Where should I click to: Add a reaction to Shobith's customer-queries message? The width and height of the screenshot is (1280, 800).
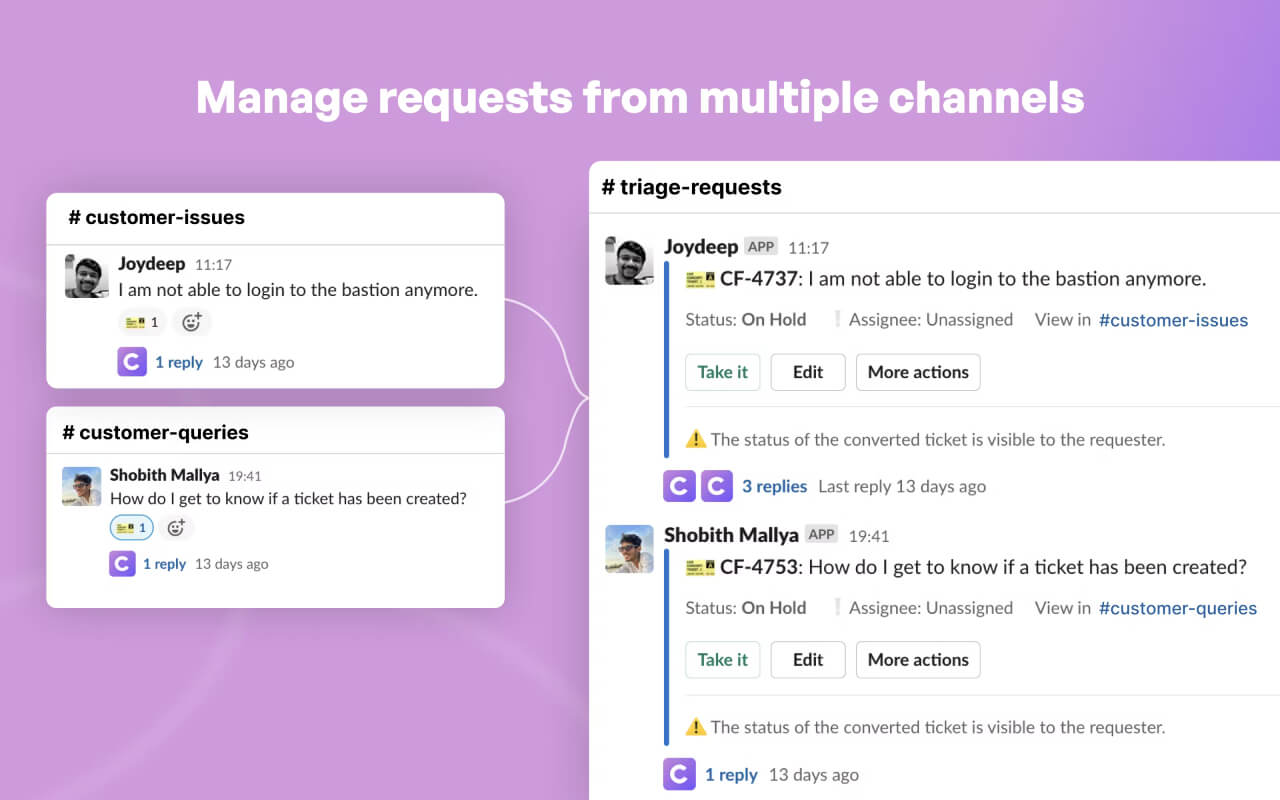(x=176, y=527)
